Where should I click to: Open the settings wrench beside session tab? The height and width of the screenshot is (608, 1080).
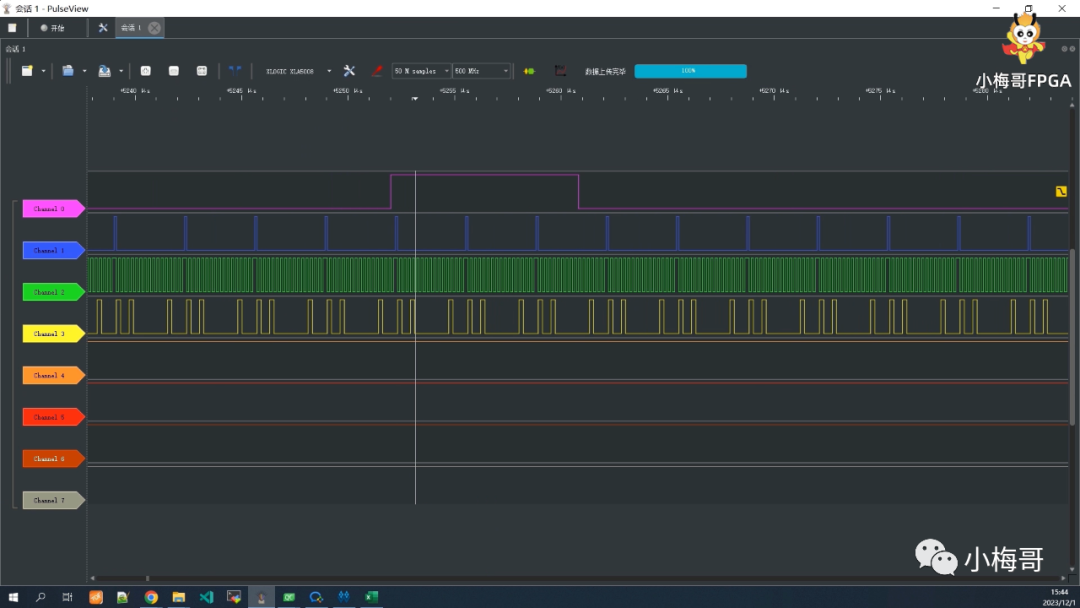click(x=103, y=28)
